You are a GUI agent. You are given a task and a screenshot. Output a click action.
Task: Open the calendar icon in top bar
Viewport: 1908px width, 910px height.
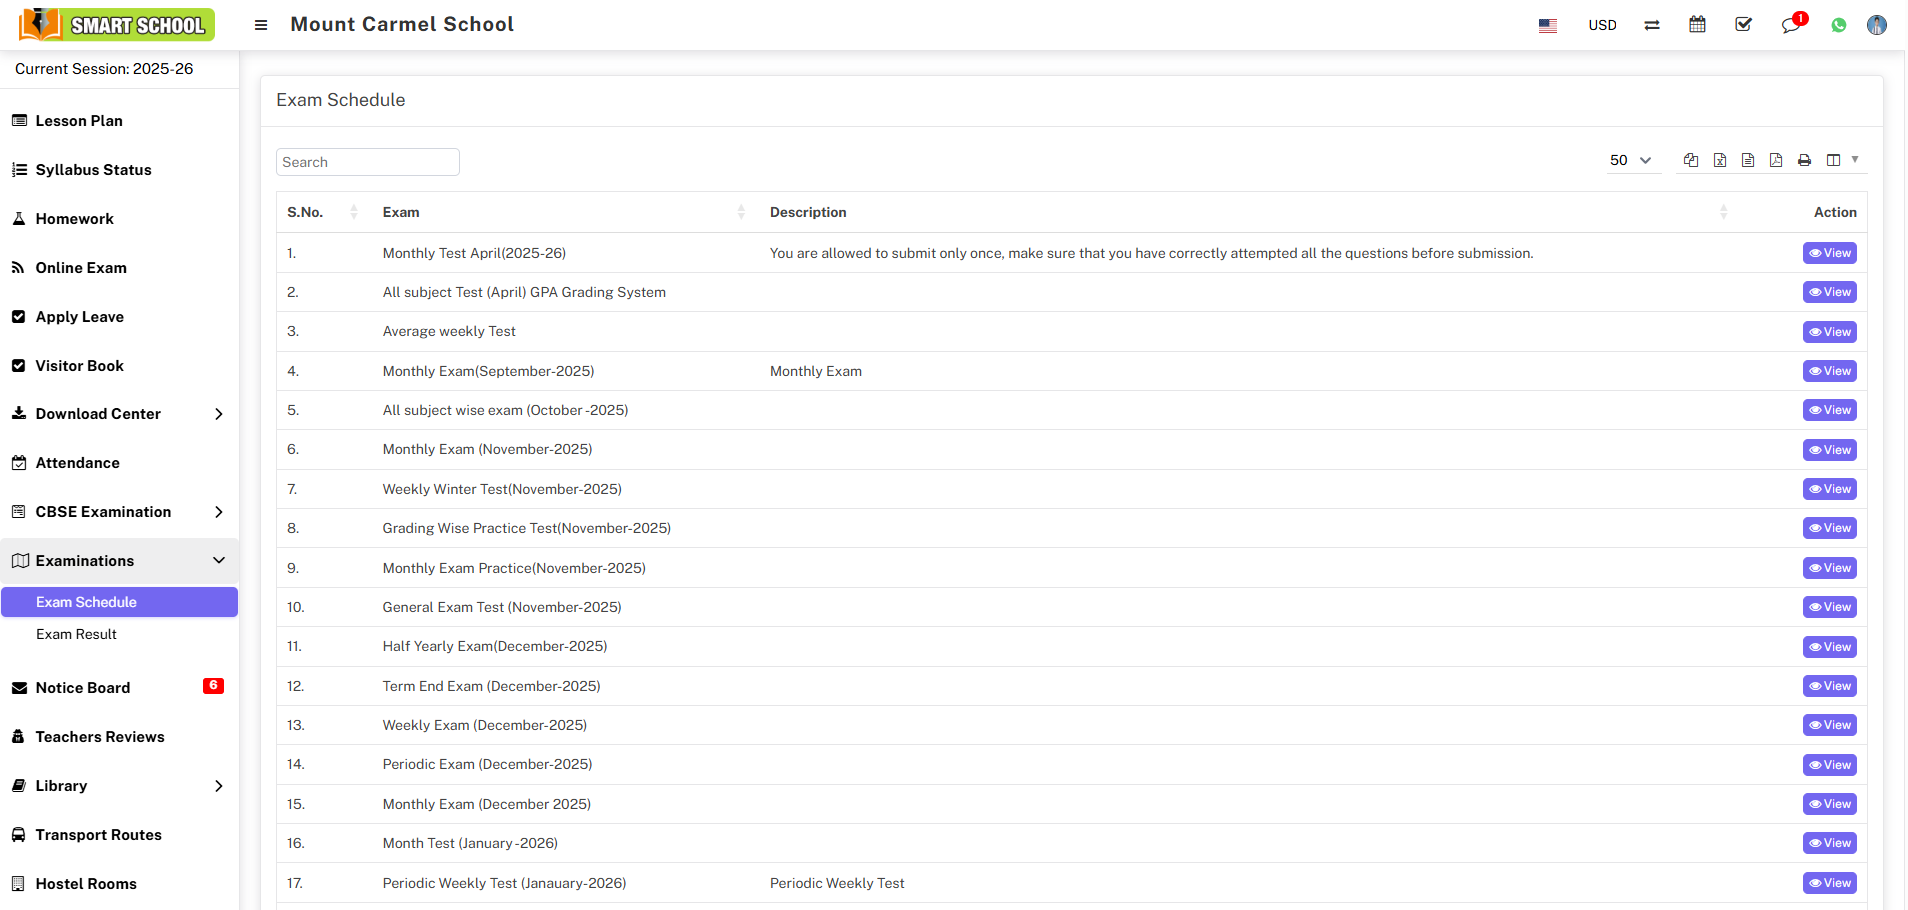point(1697,25)
